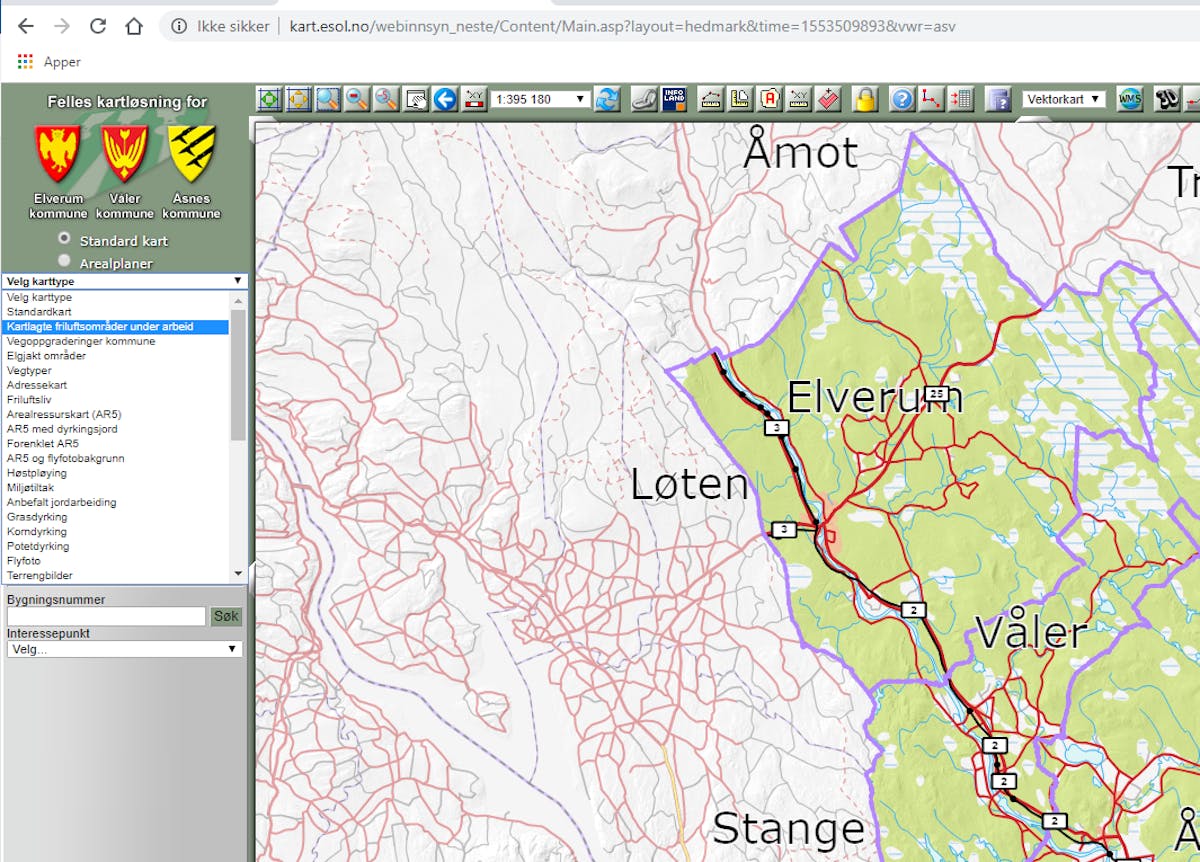
Task: Click inside the Bygningsnummer input field
Action: pos(105,616)
